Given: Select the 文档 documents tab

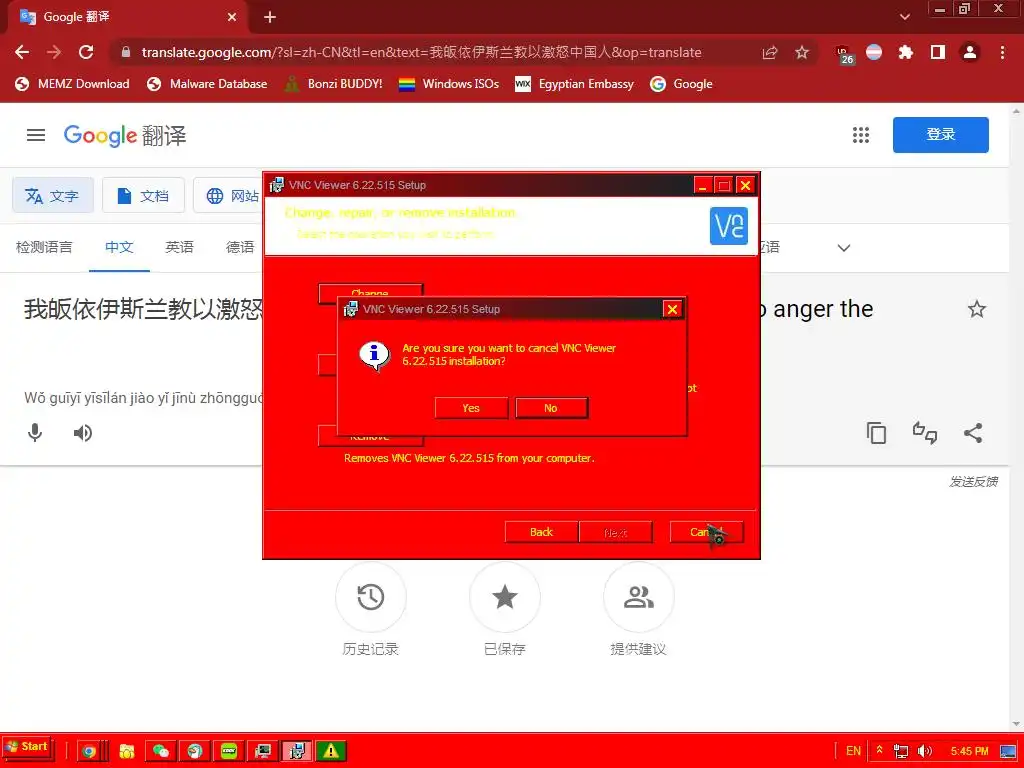Looking at the screenshot, I should [143, 195].
